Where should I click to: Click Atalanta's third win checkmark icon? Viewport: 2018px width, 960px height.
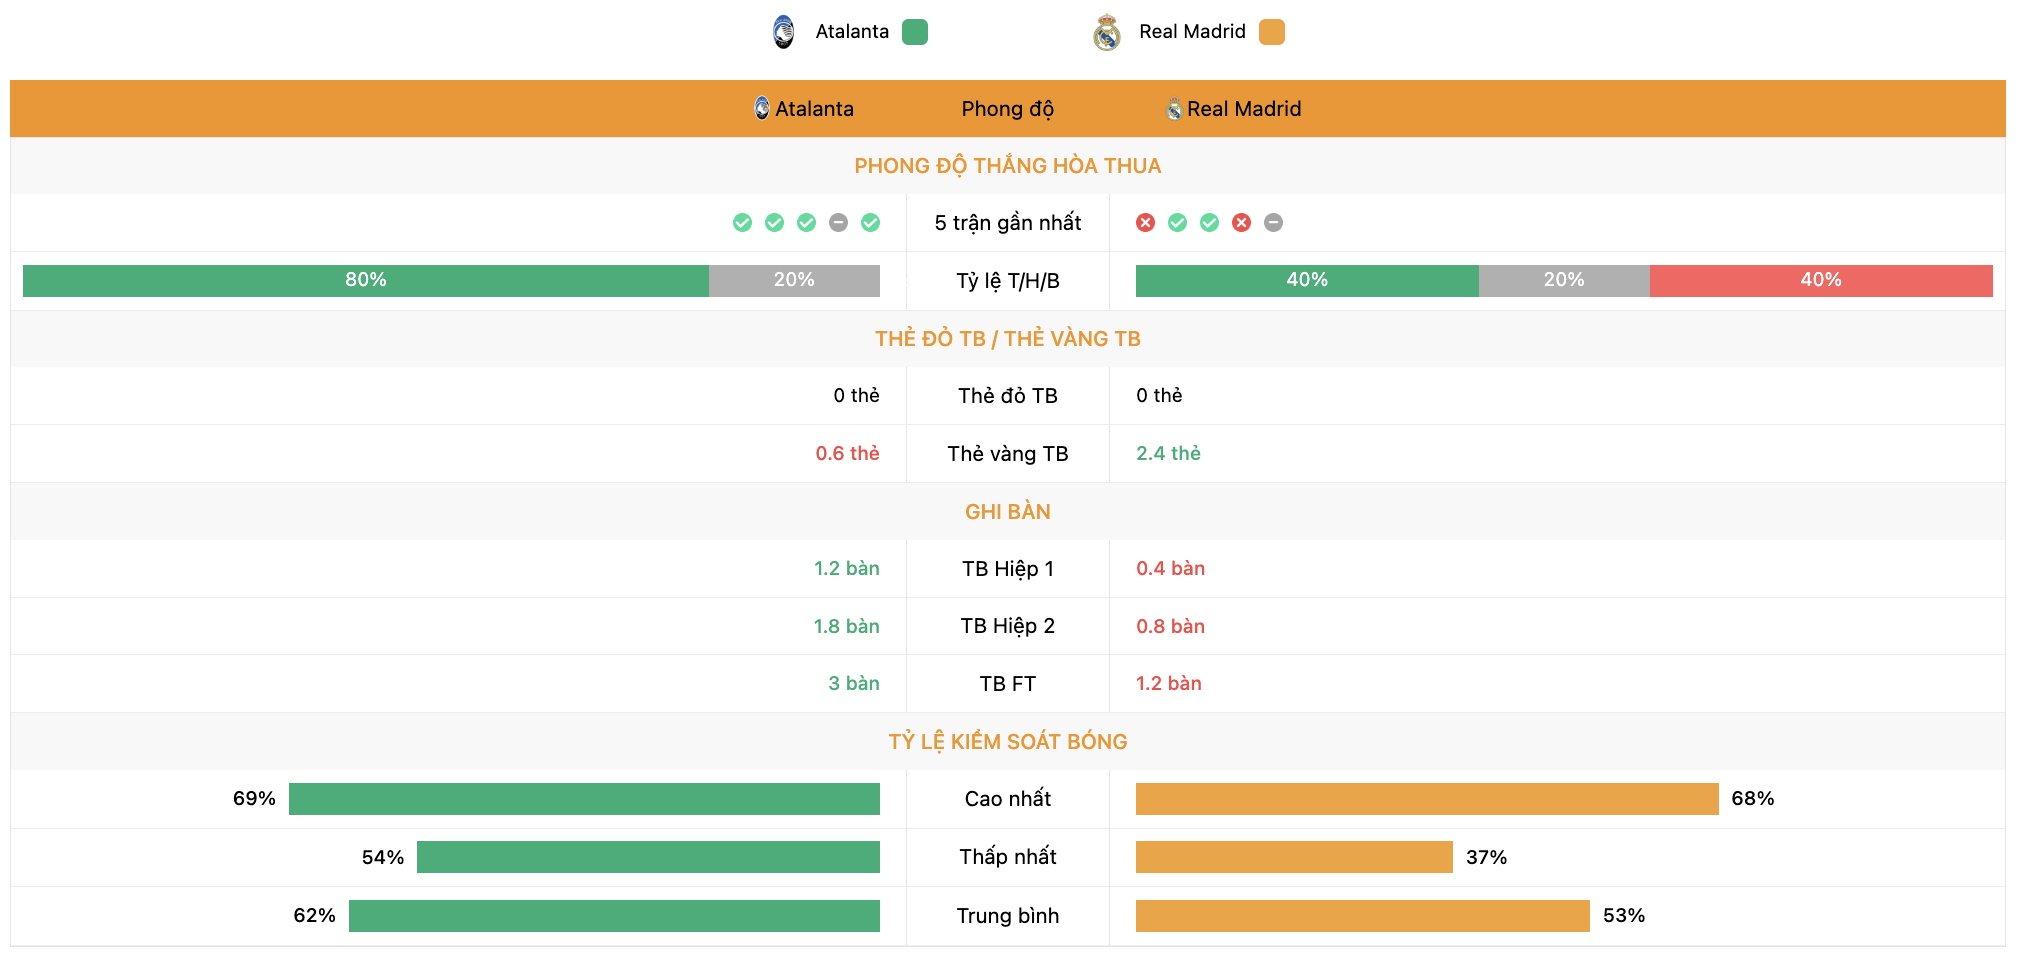pyautogui.click(x=806, y=222)
